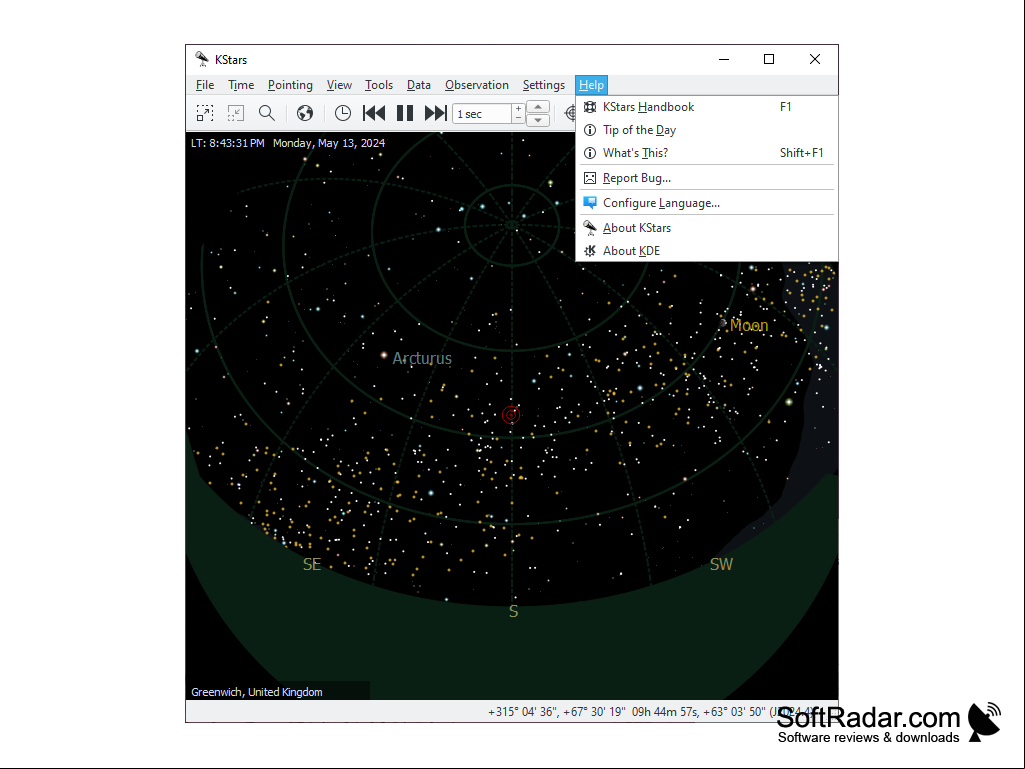Select About KDE entry
1025x769 pixels.
[706, 250]
